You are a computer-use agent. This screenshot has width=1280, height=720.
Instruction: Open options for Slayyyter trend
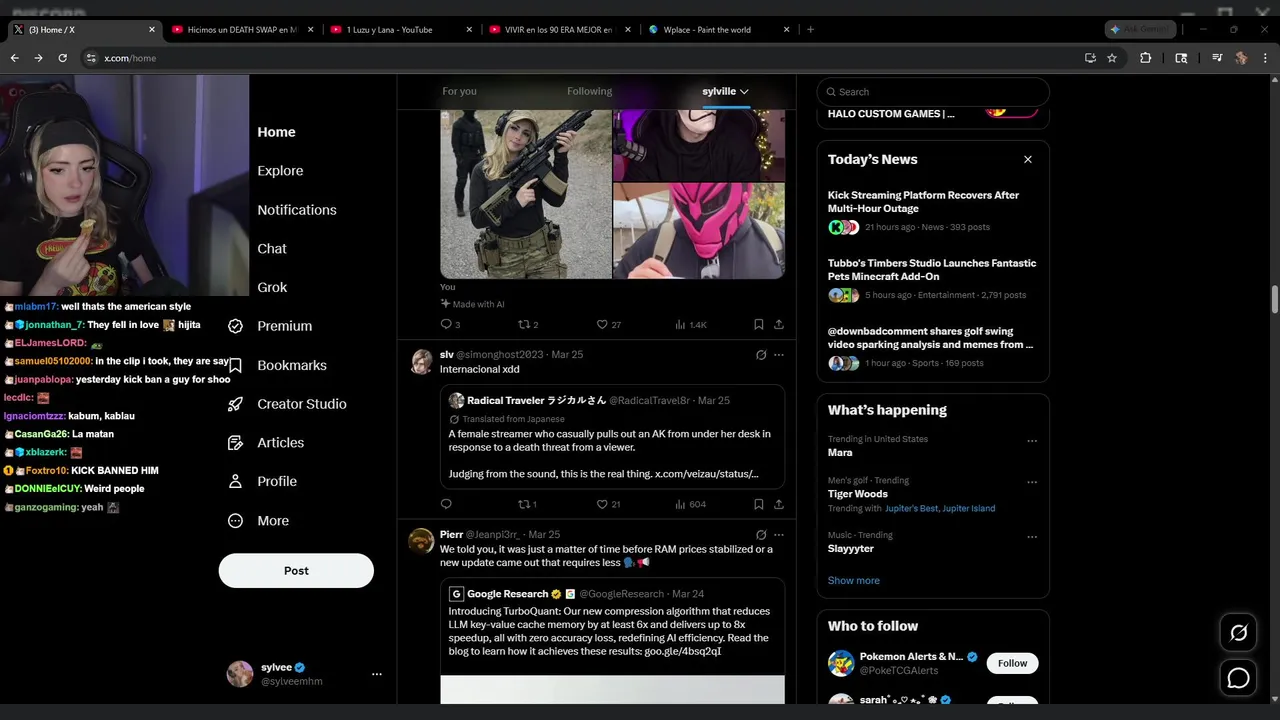(x=1032, y=537)
